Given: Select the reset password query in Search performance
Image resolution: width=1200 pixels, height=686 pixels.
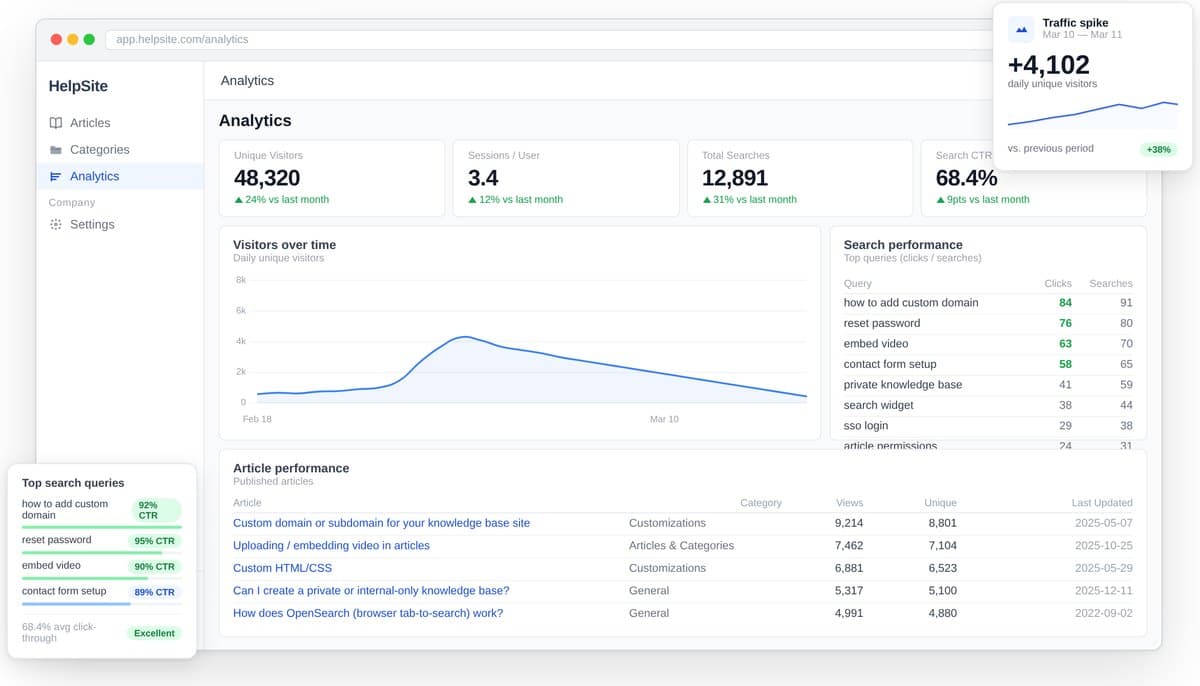Looking at the screenshot, I should (988, 323).
